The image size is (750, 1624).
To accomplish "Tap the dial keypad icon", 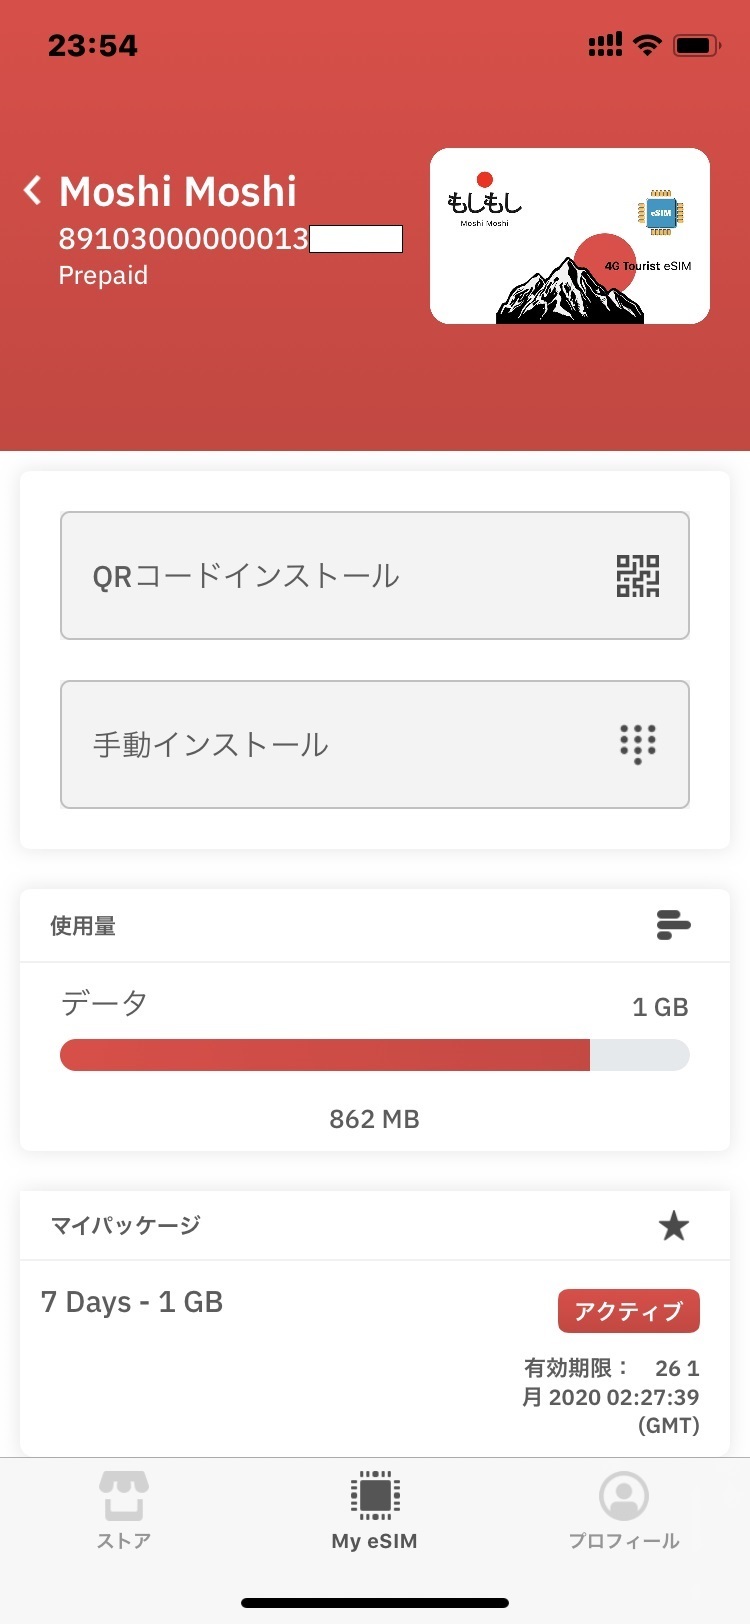I will 637,744.
